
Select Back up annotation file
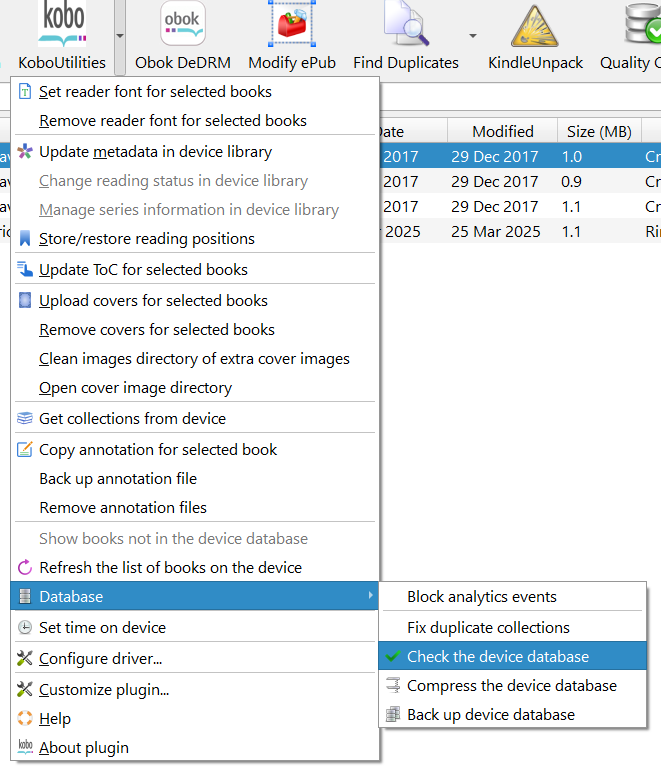click(x=195, y=479)
